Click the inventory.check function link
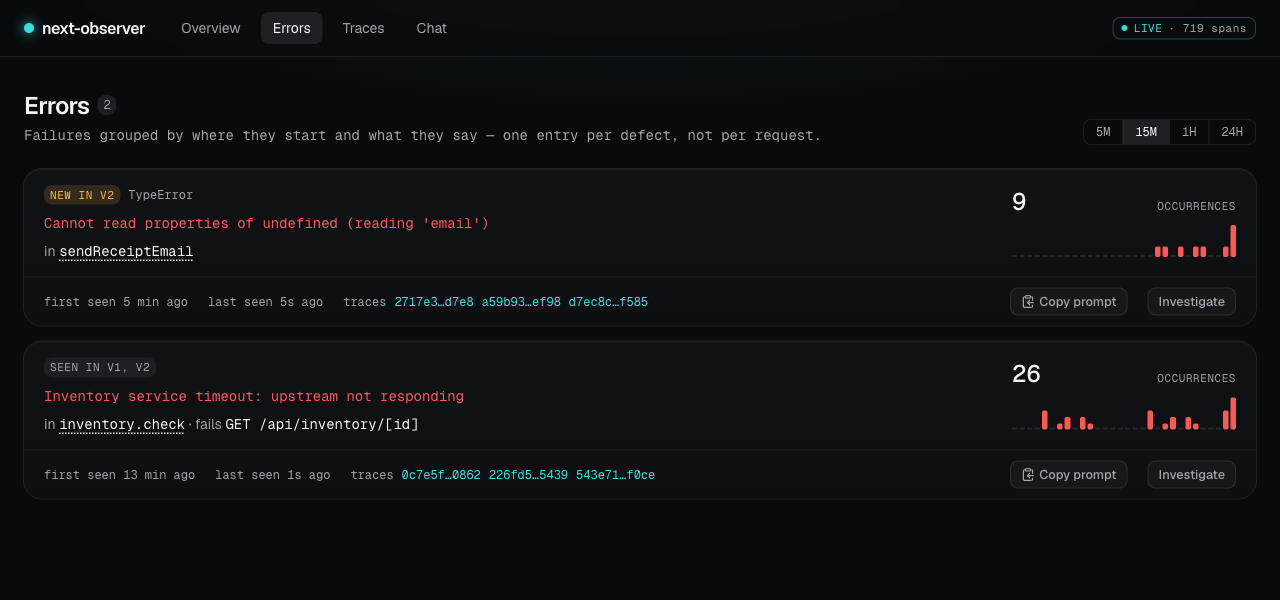The image size is (1280, 600). pos(122,425)
